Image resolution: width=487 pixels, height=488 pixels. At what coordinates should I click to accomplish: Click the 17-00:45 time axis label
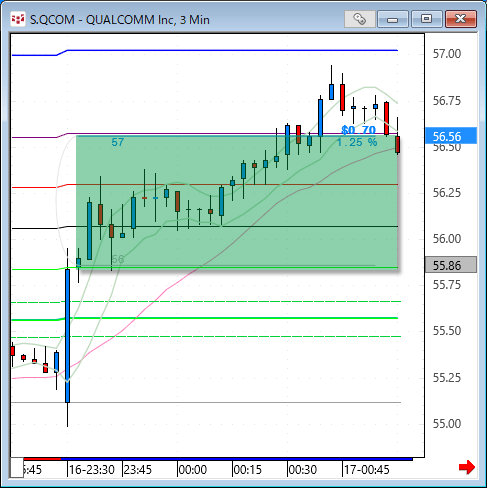tap(367, 470)
